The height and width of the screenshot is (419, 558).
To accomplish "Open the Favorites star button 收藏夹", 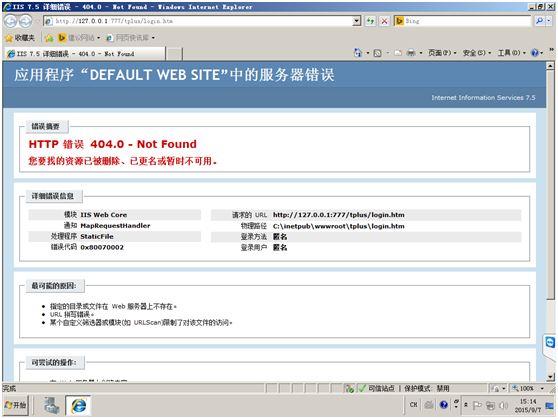I will pyautogui.click(x=20, y=38).
